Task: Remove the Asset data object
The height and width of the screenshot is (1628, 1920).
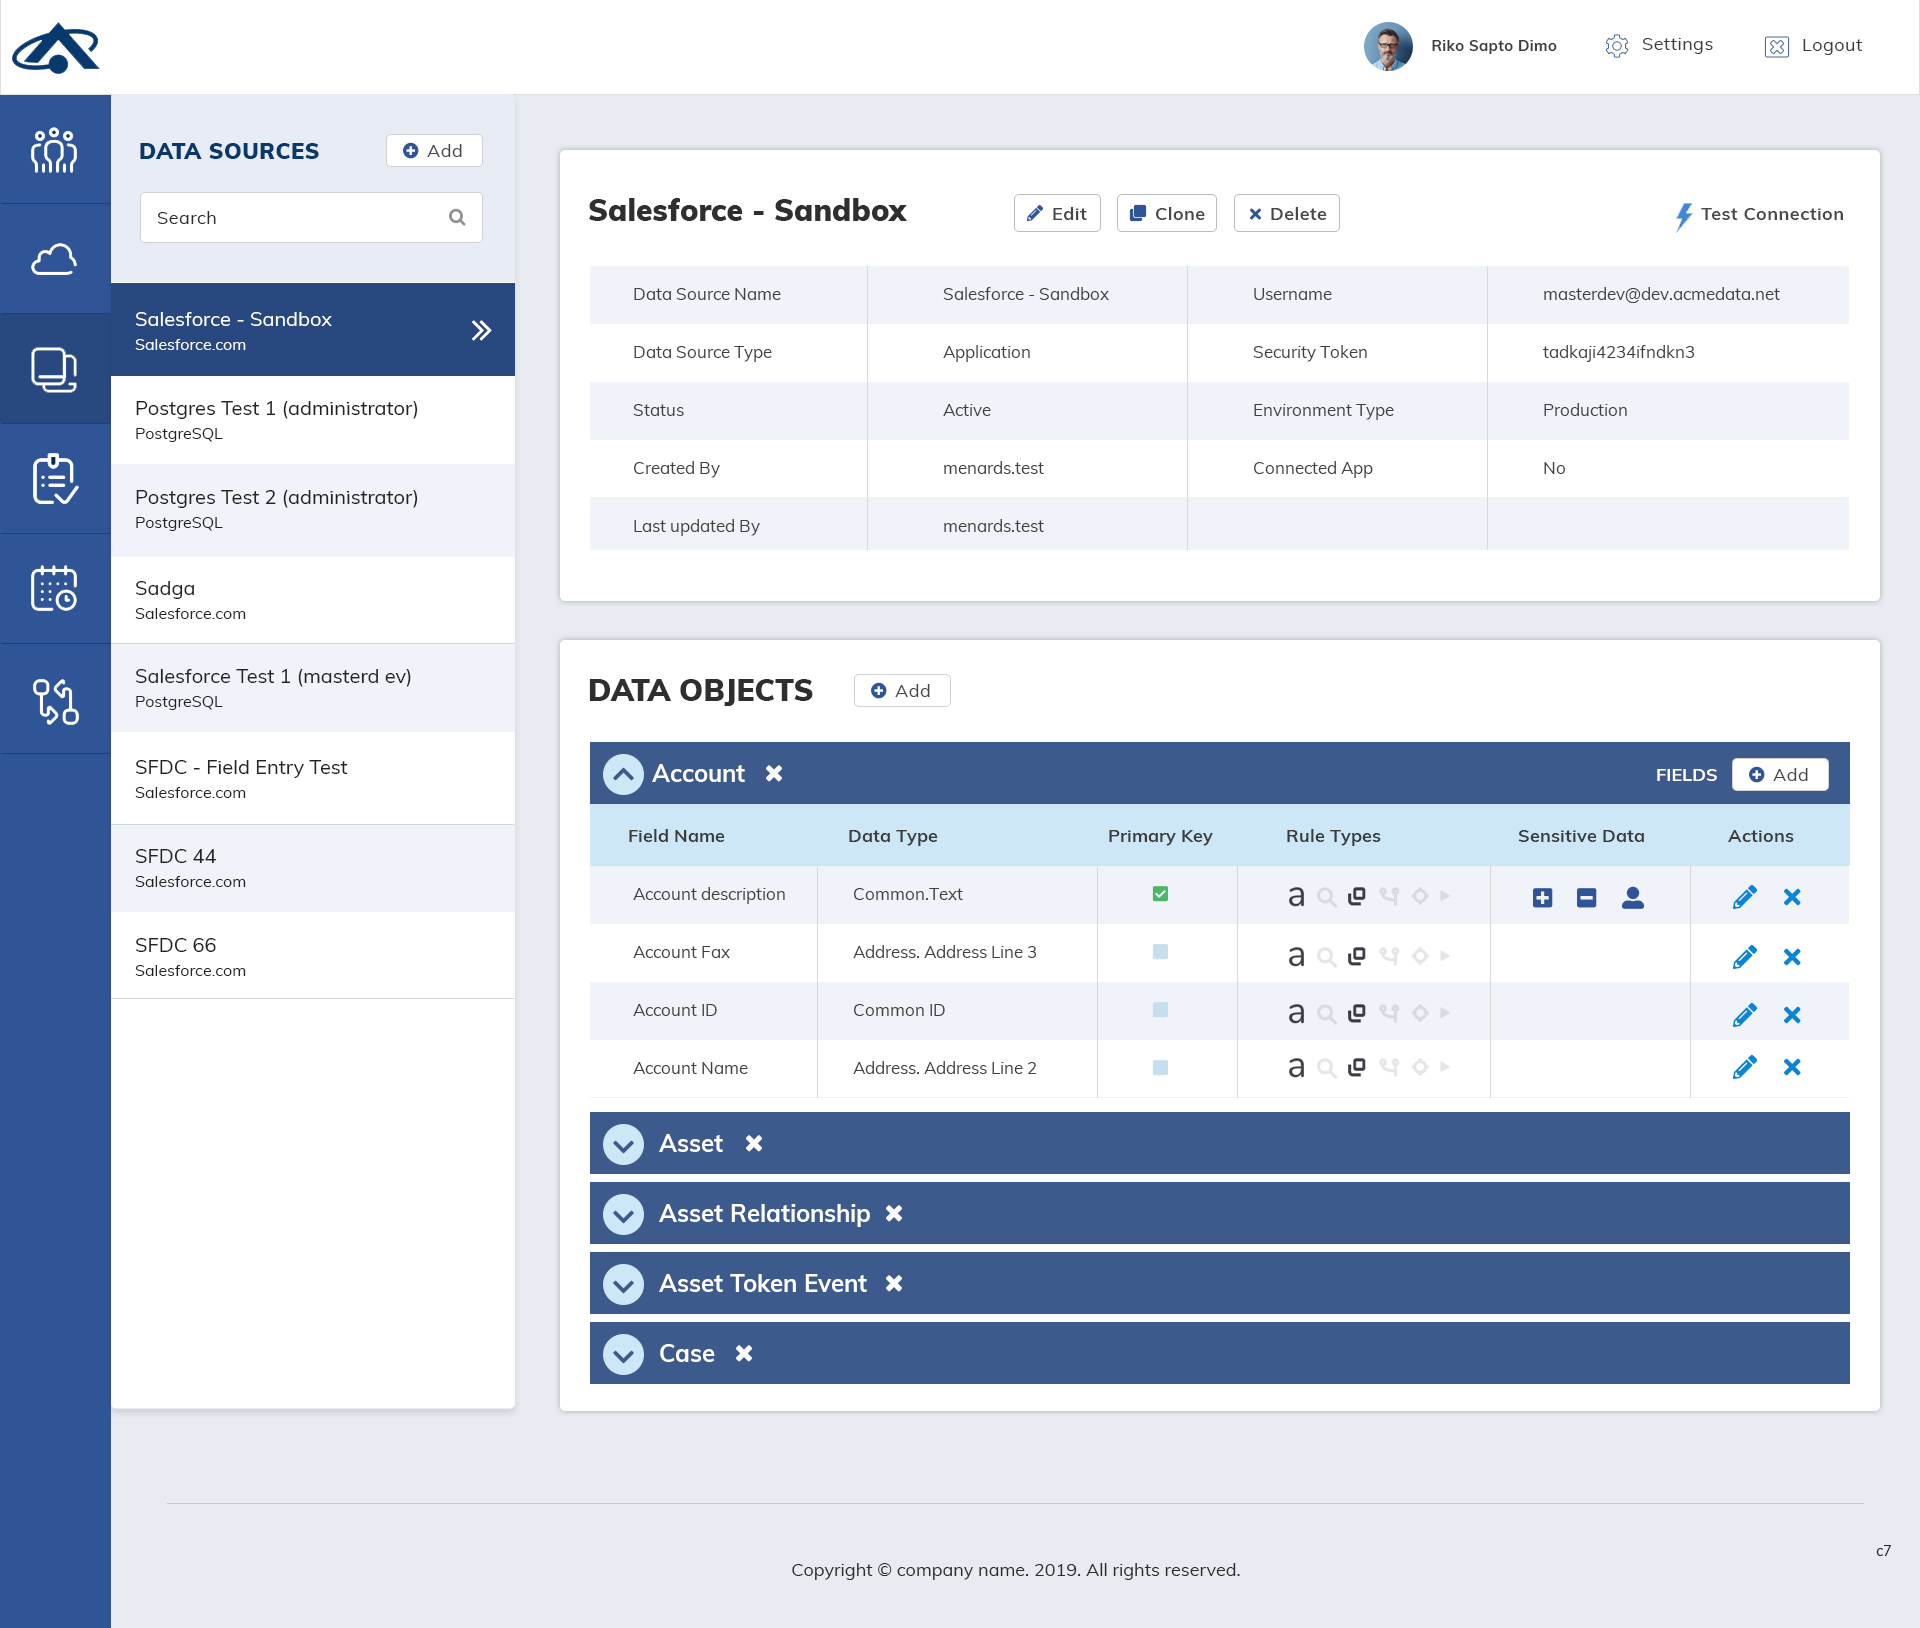Action: click(754, 1143)
